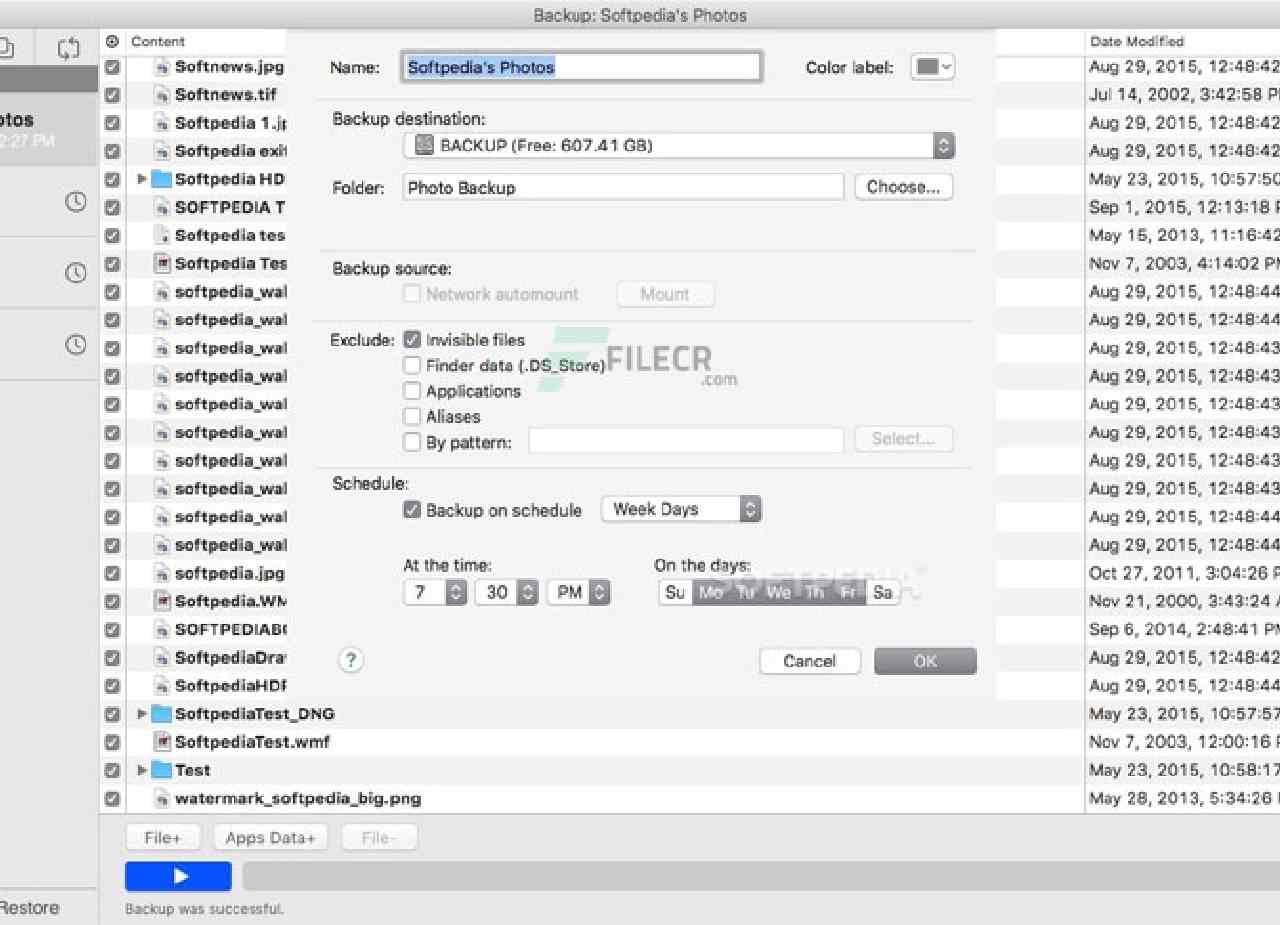The height and width of the screenshot is (925, 1280).
Task: Click the BACKUP drive icon in destination menu
Action: pos(424,146)
